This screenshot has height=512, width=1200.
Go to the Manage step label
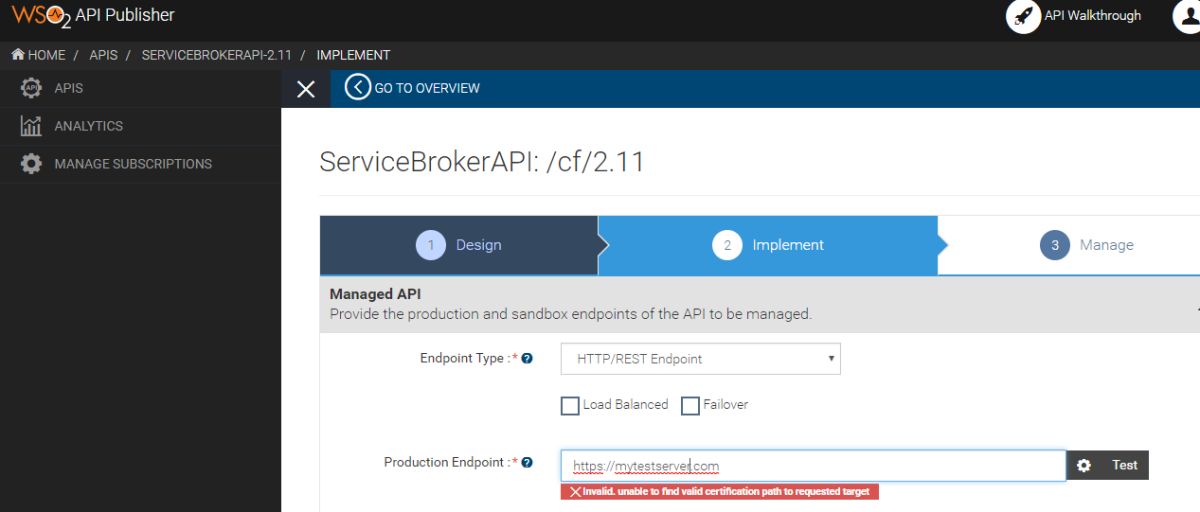1107,245
